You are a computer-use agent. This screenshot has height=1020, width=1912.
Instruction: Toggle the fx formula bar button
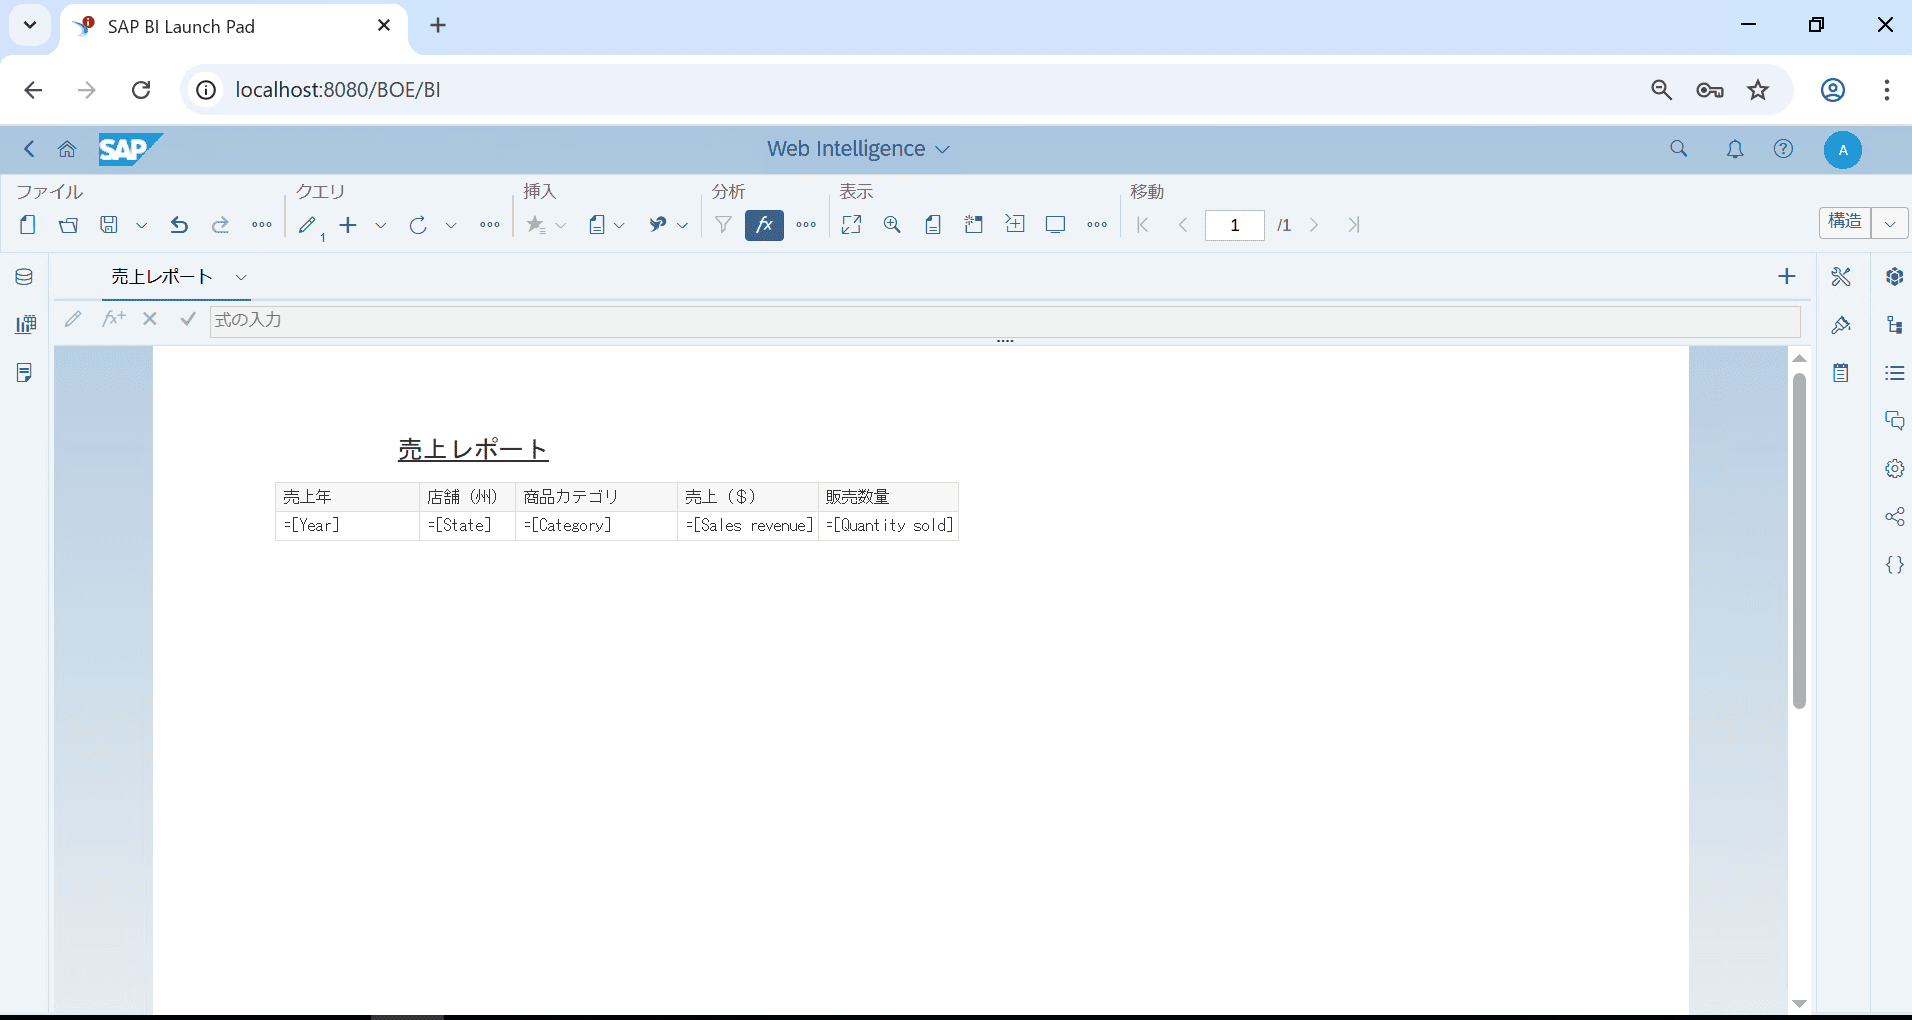tap(764, 225)
